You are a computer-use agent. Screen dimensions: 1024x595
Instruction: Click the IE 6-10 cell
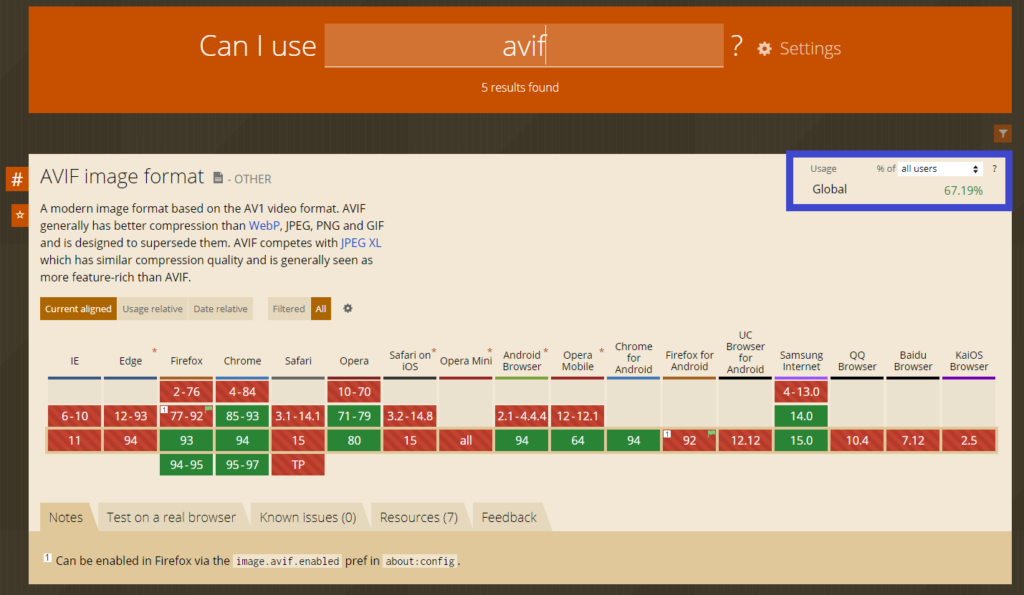click(74, 416)
